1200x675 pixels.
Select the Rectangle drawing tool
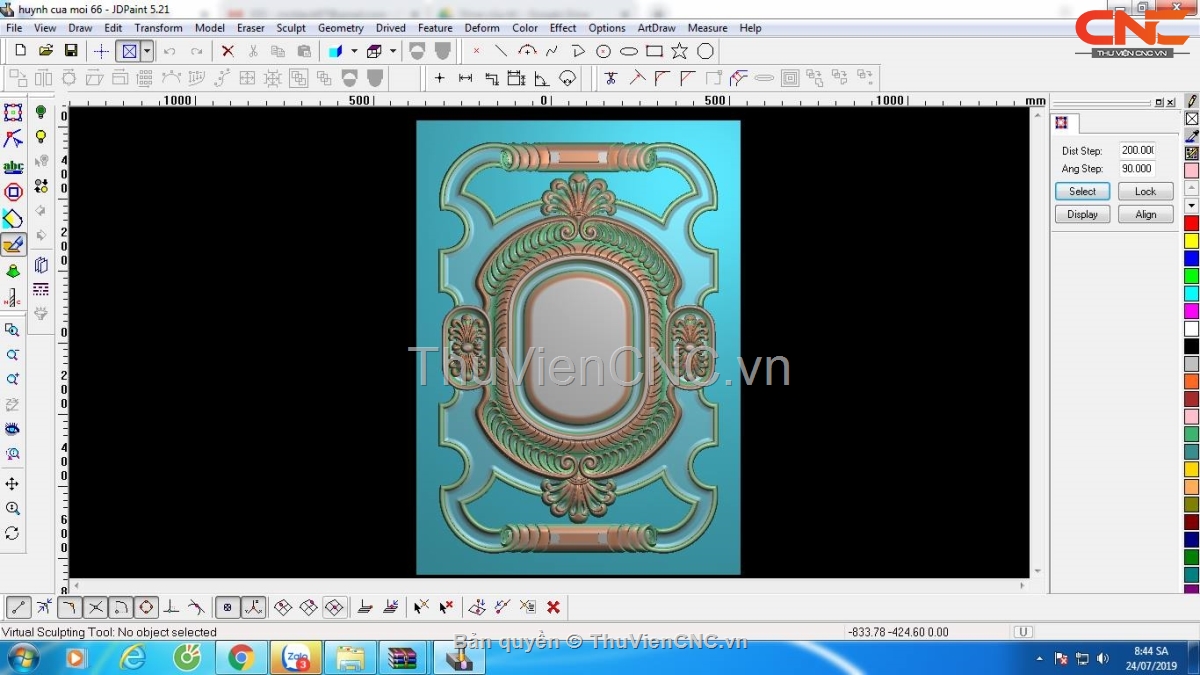(x=654, y=51)
